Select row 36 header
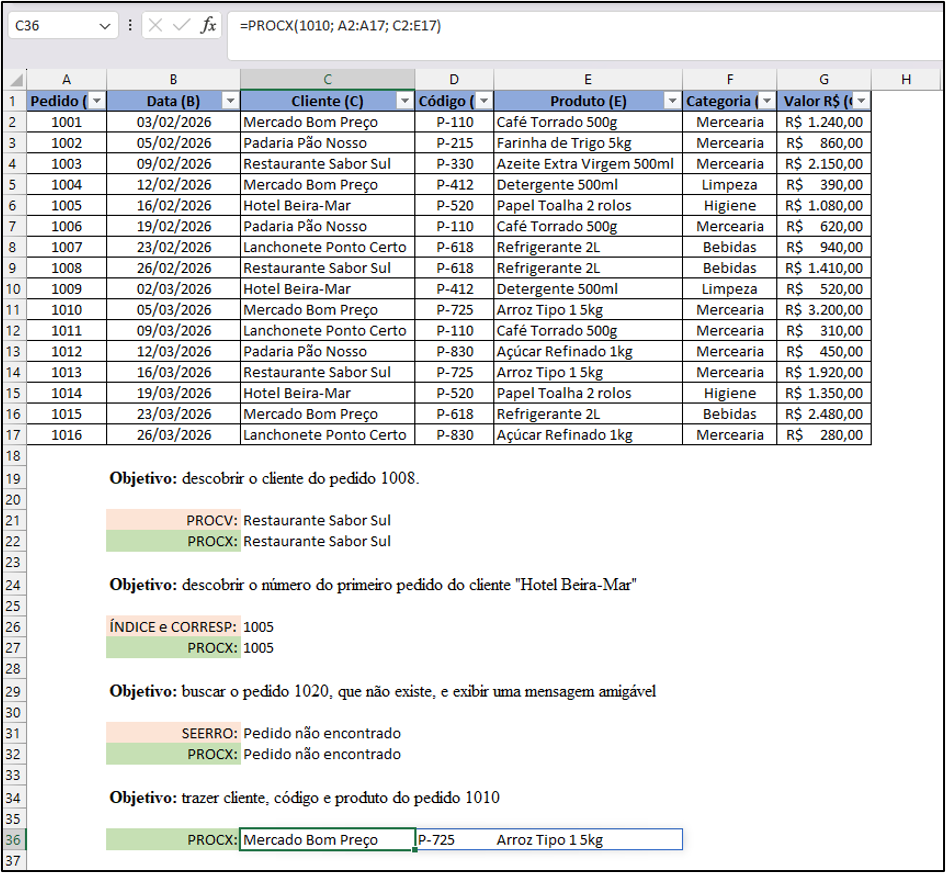The height and width of the screenshot is (873, 946). click(x=13, y=840)
